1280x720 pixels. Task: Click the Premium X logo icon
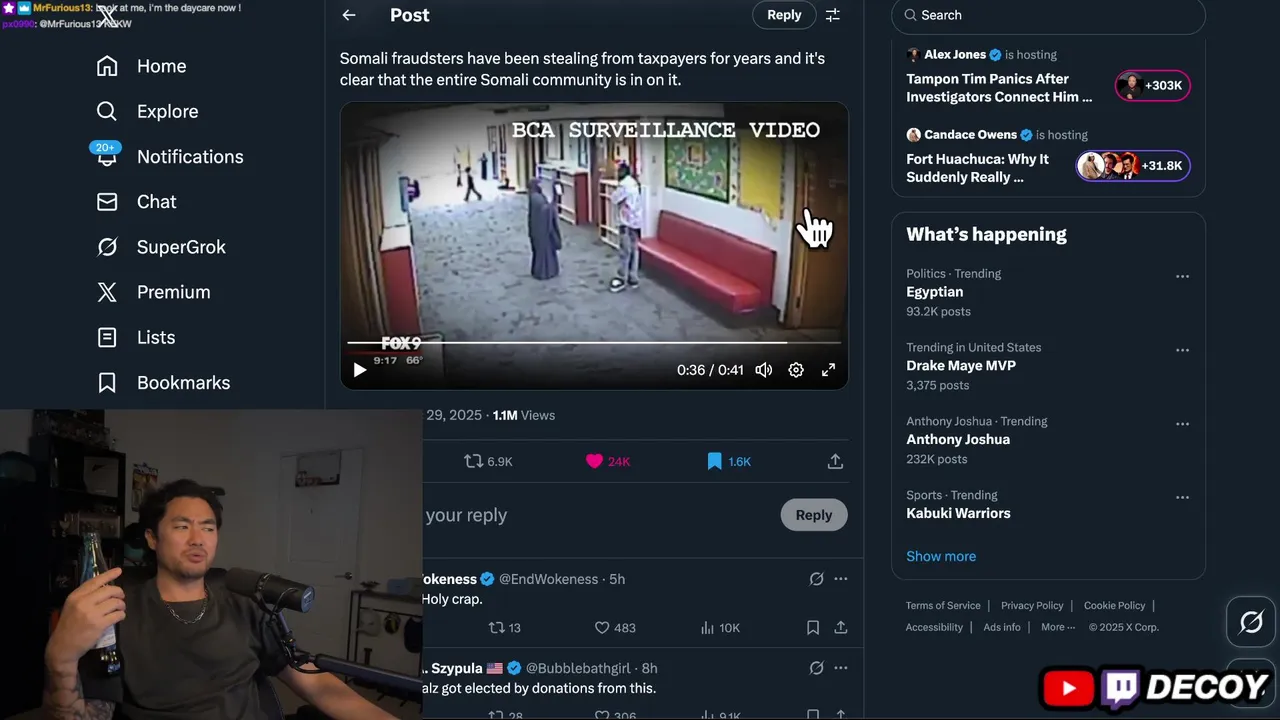pos(107,292)
